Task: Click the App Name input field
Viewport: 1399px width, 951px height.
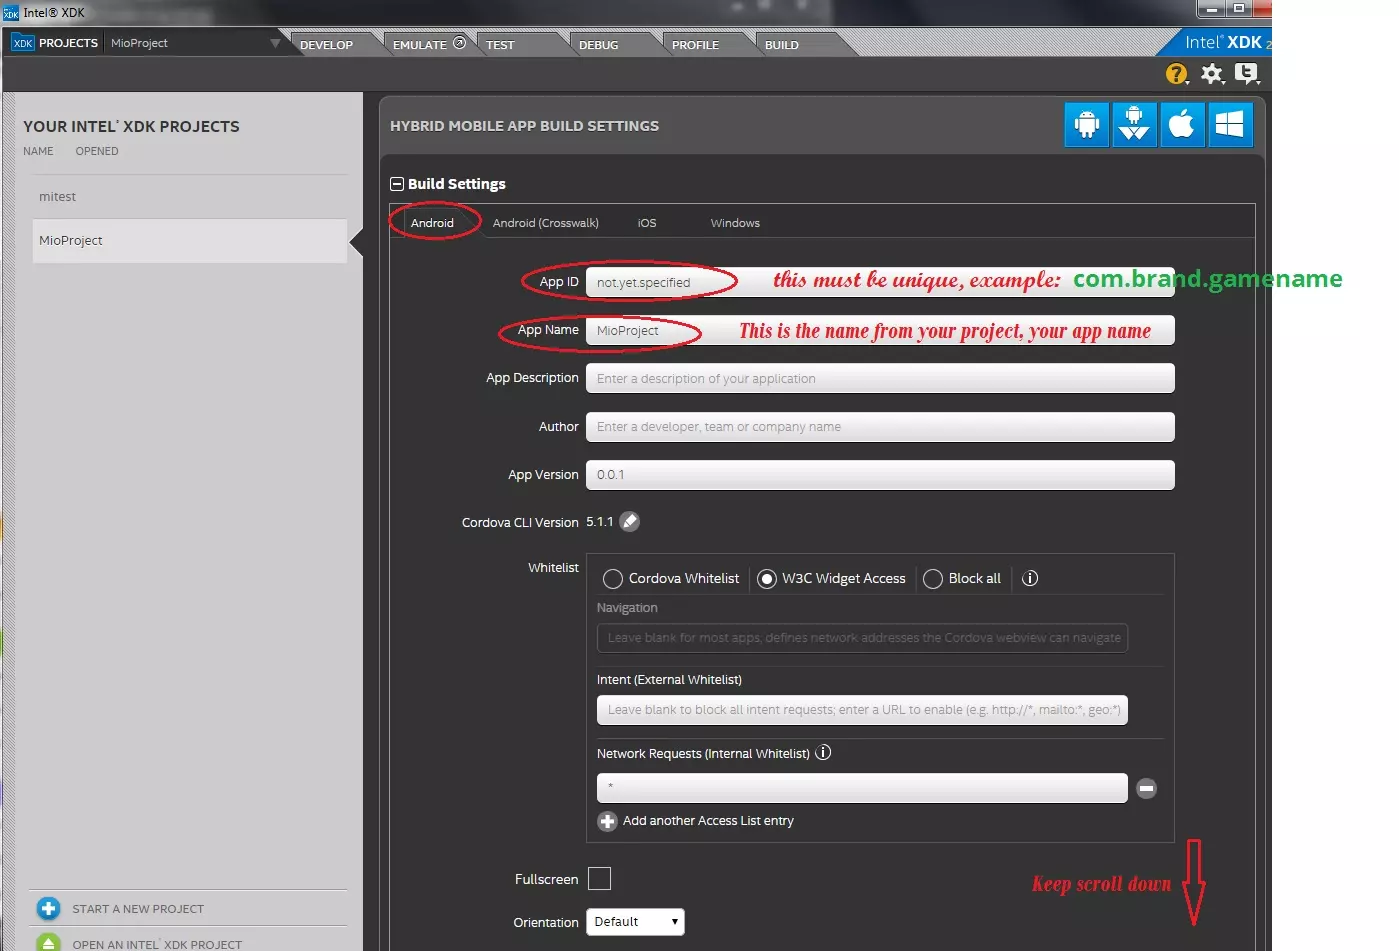Action: pyautogui.click(x=880, y=330)
